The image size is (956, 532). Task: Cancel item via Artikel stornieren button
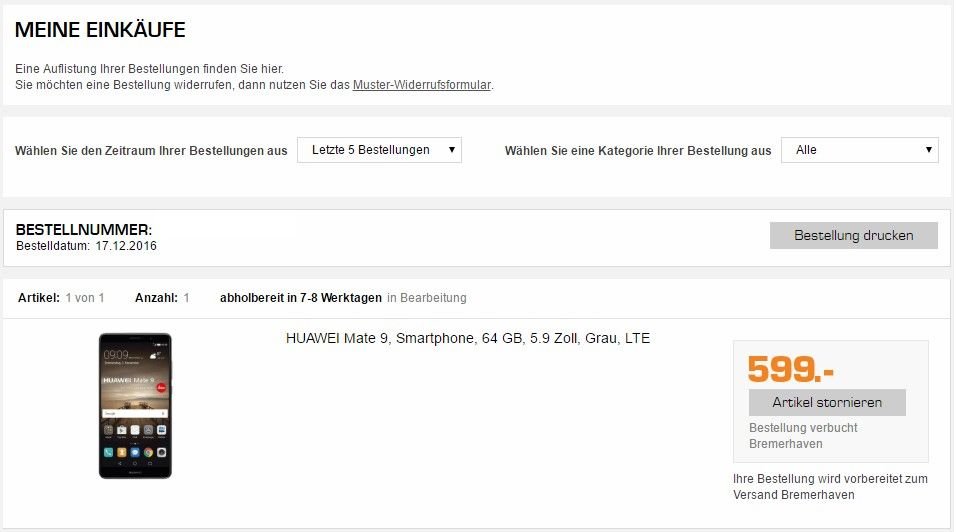827,402
